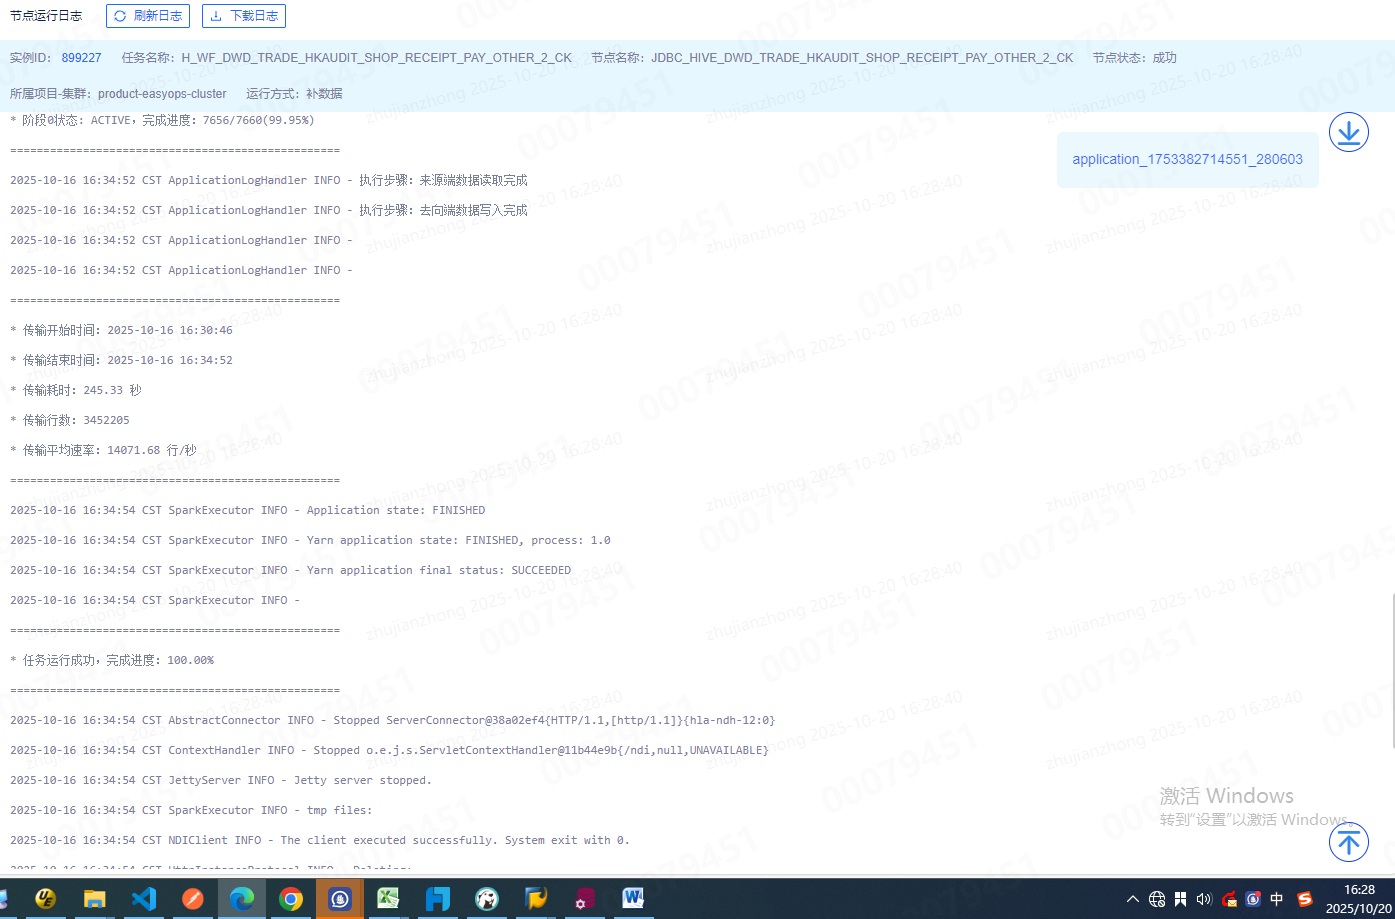Click the 下载日志 download log button

pyautogui.click(x=244, y=16)
